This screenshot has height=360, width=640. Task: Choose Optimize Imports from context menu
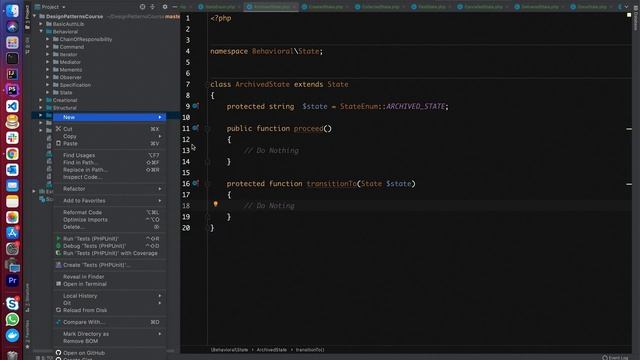(109, 220)
